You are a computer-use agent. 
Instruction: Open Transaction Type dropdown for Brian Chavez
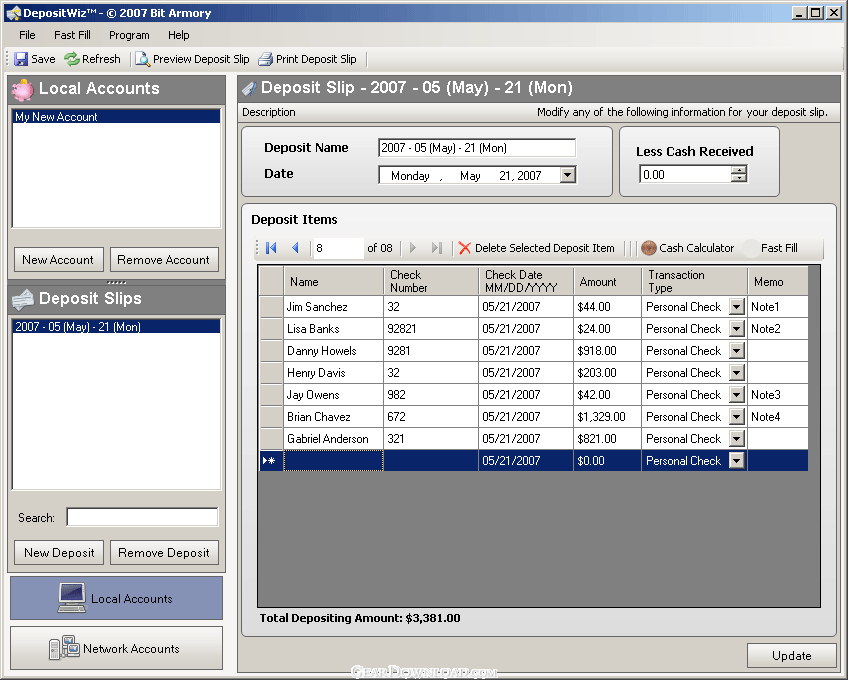[x=736, y=417]
